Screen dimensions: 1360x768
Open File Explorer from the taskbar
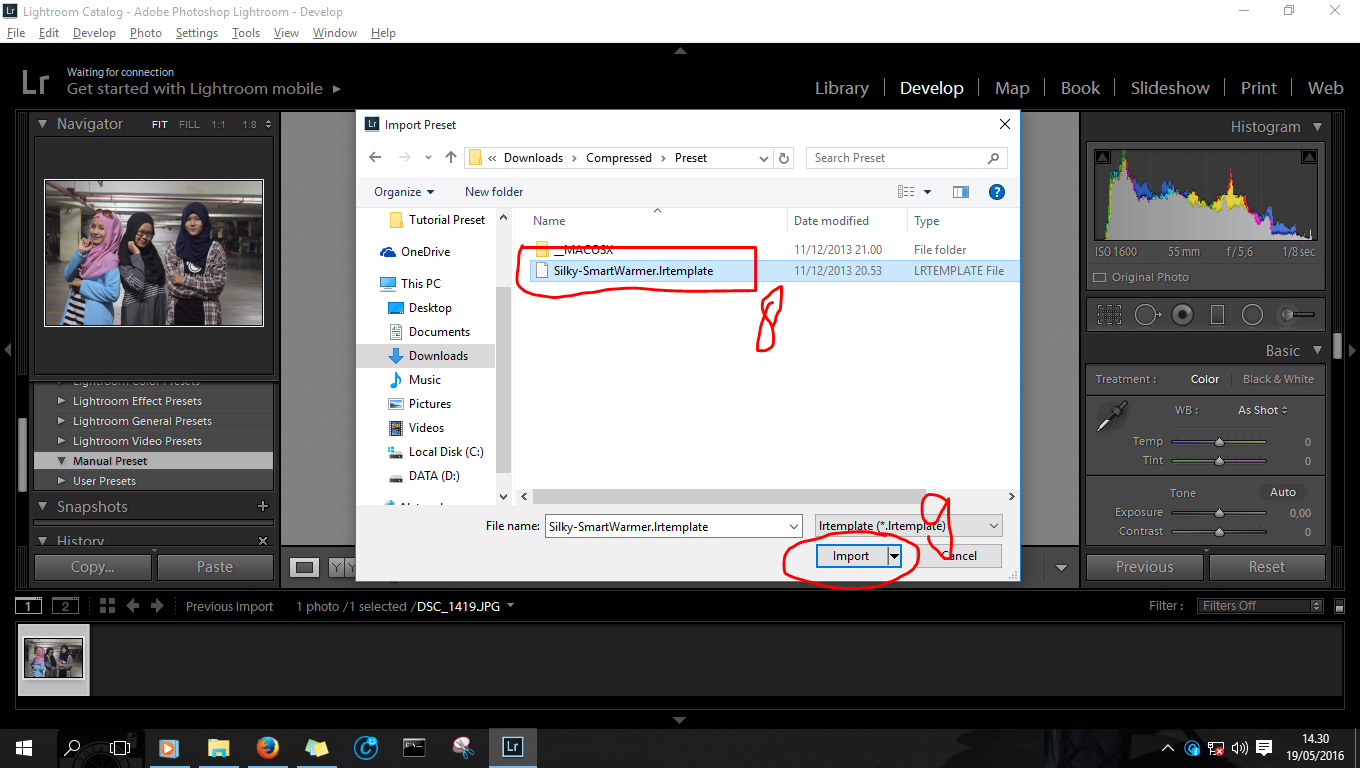(218, 747)
